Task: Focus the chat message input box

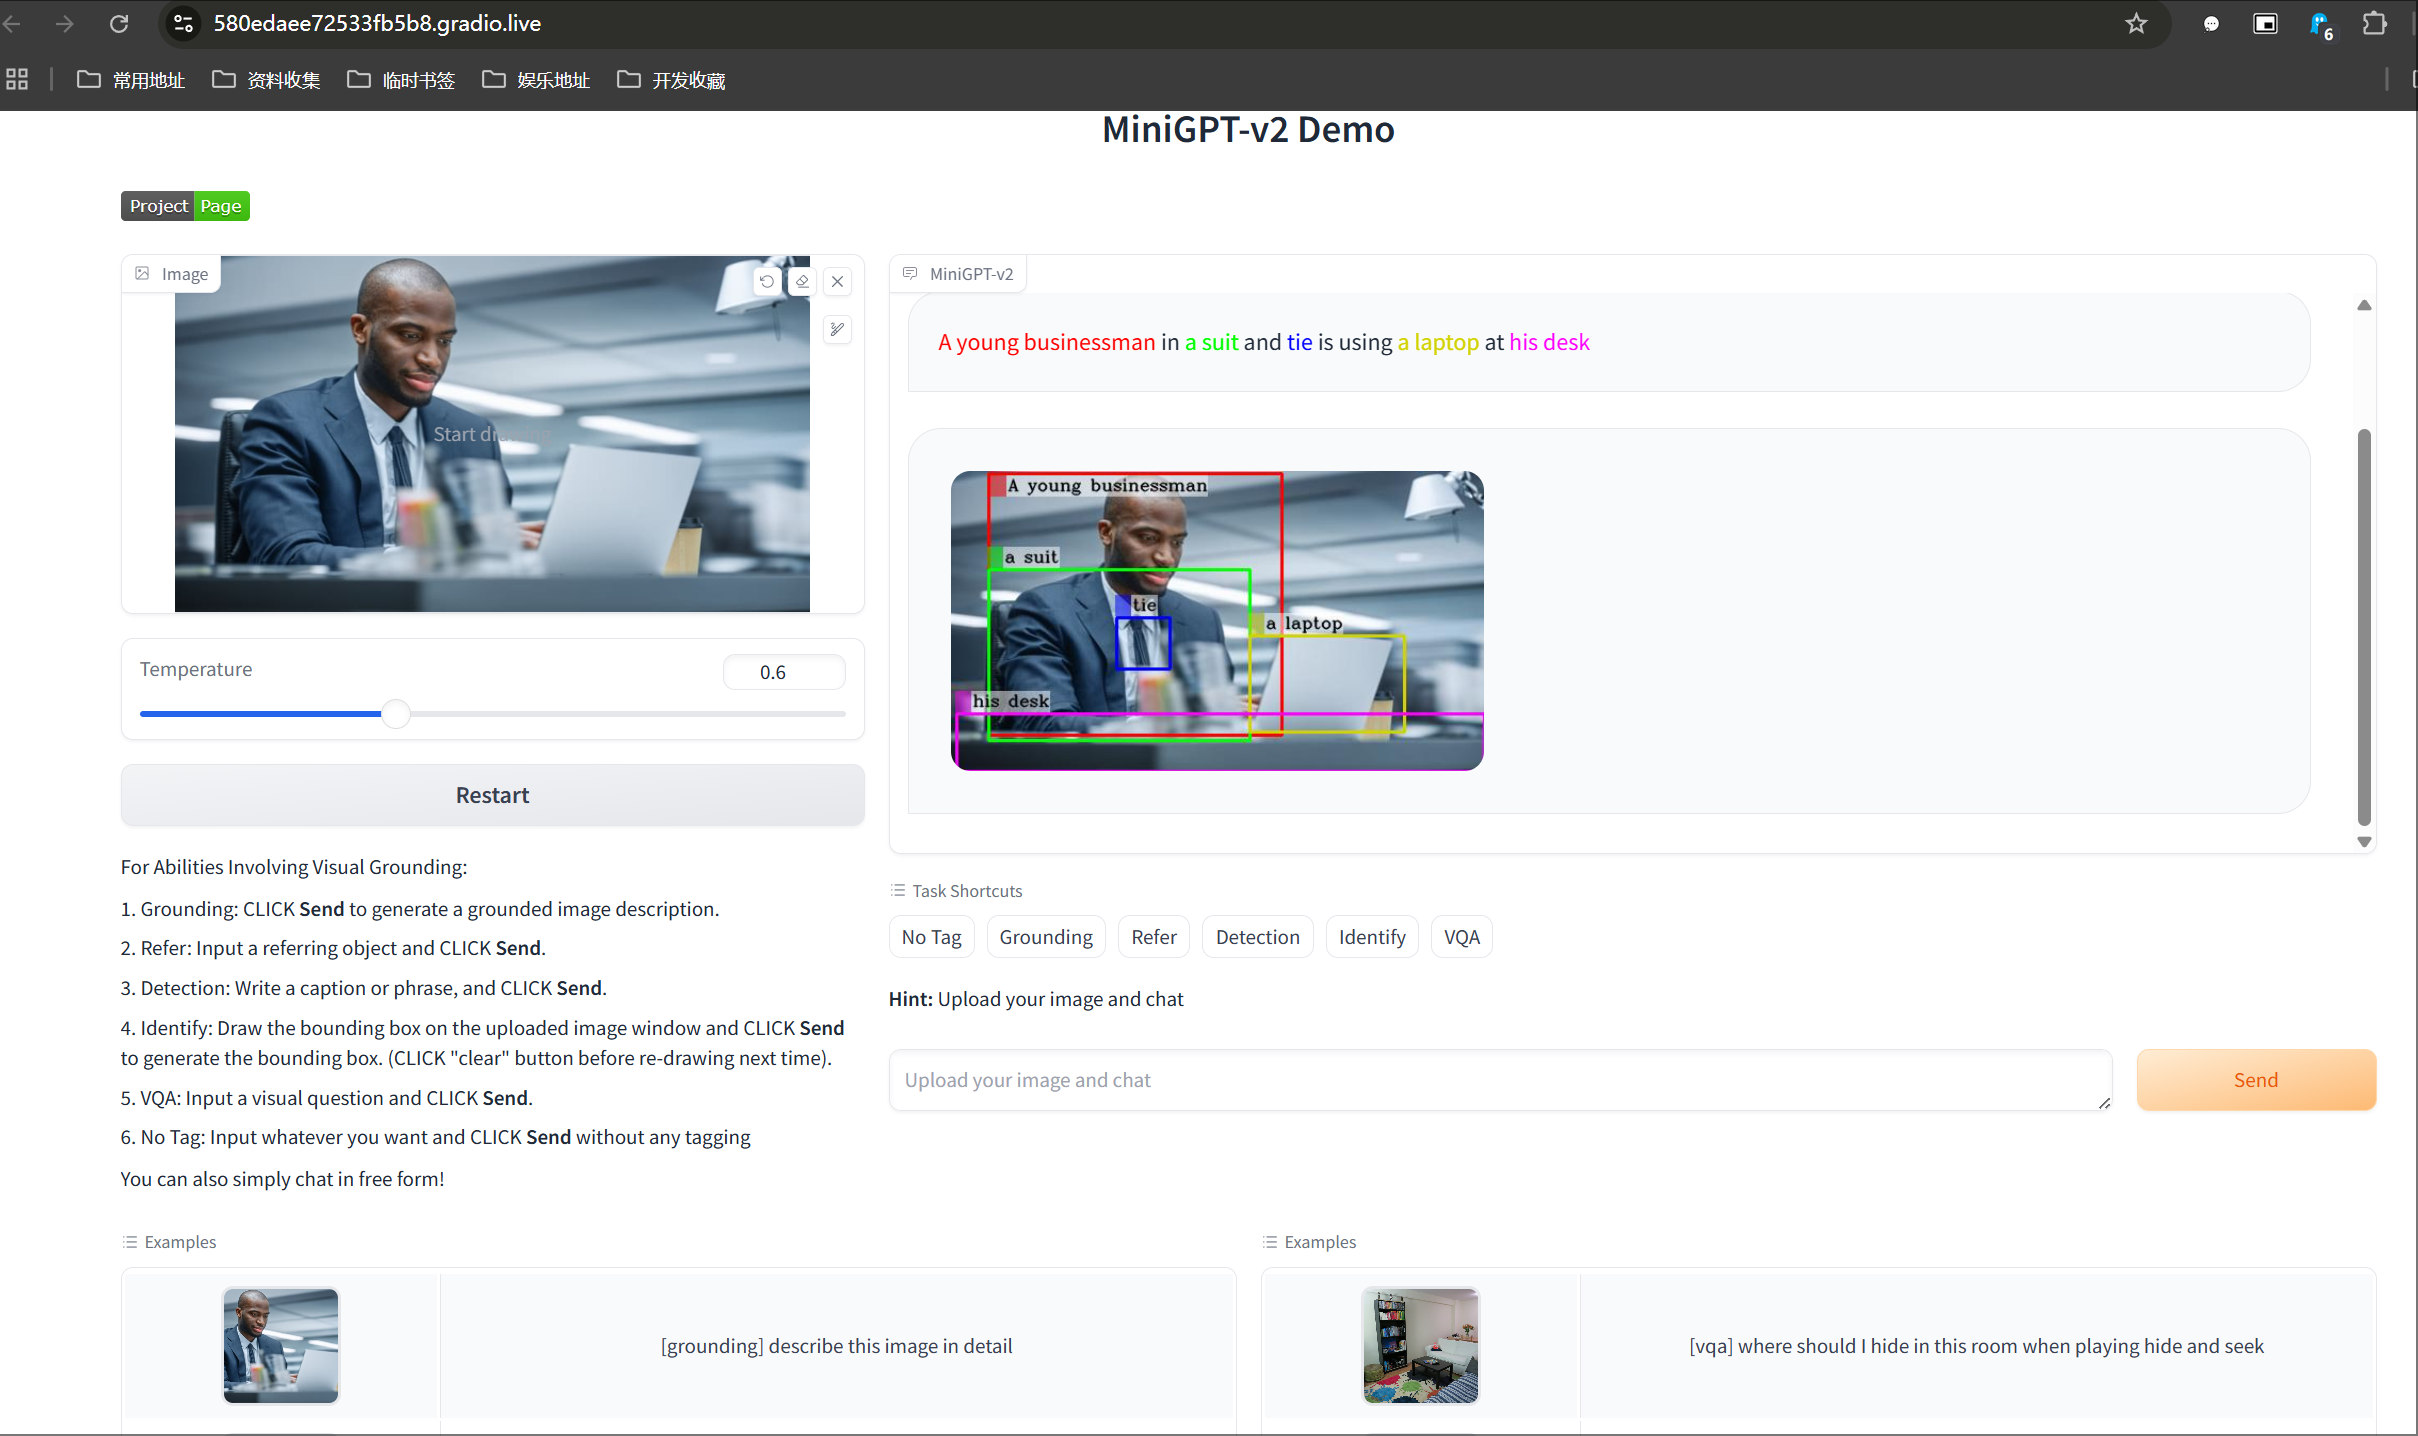Action: (x=1499, y=1080)
